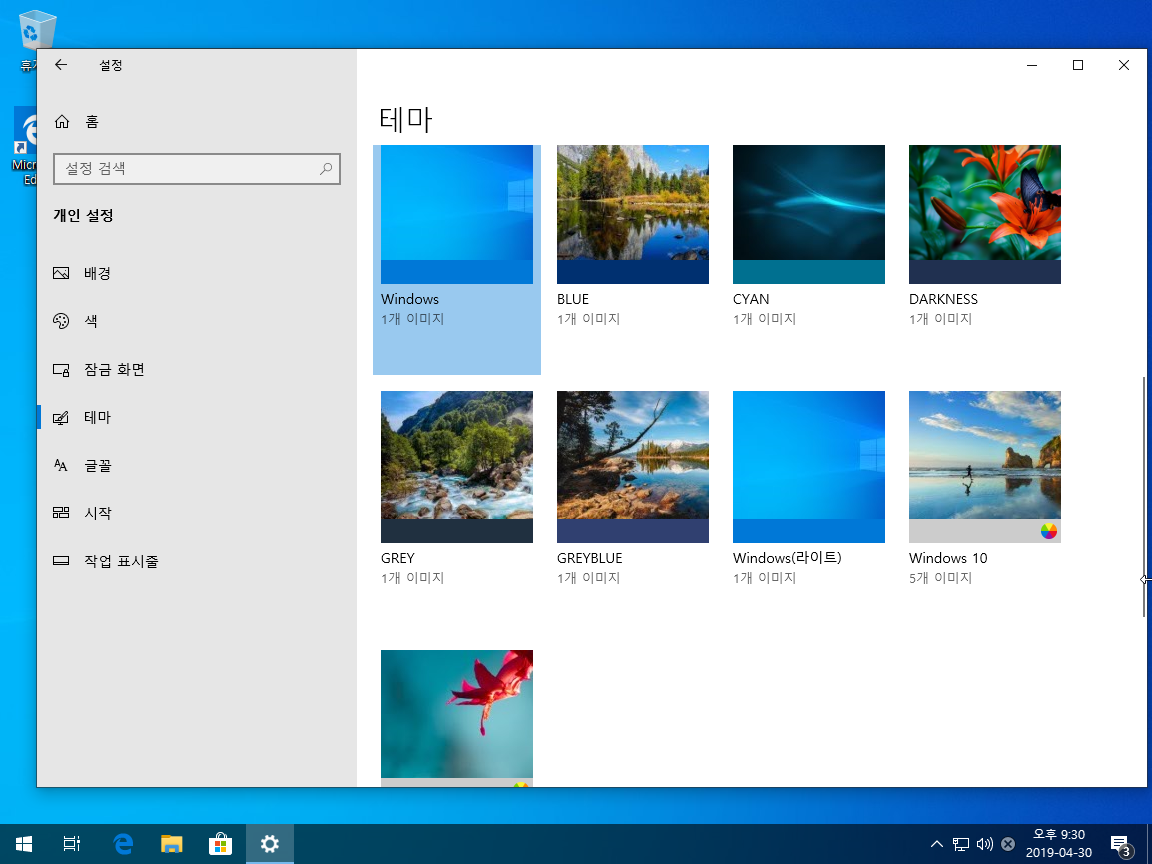
Task: Open 글꼴 settings page
Action: click(x=197, y=465)
